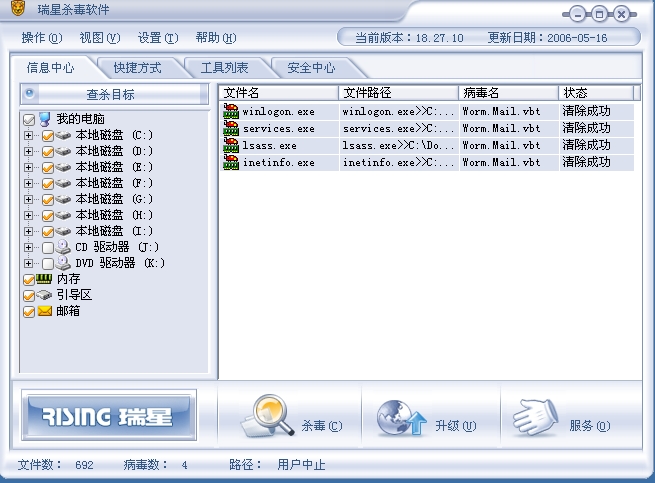
Task: Click the DVD drive K: disc icon
Action: point(63,263)
